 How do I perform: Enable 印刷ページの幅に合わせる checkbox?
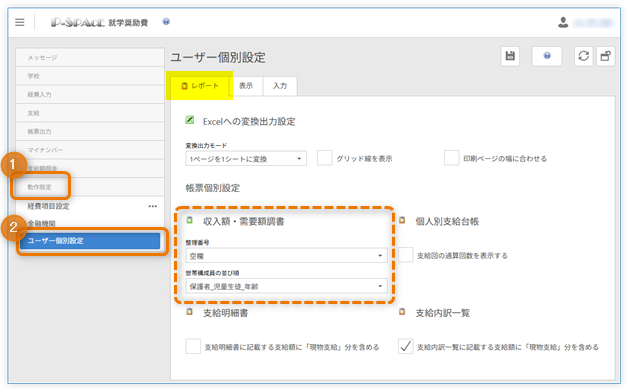pos(451,158)
